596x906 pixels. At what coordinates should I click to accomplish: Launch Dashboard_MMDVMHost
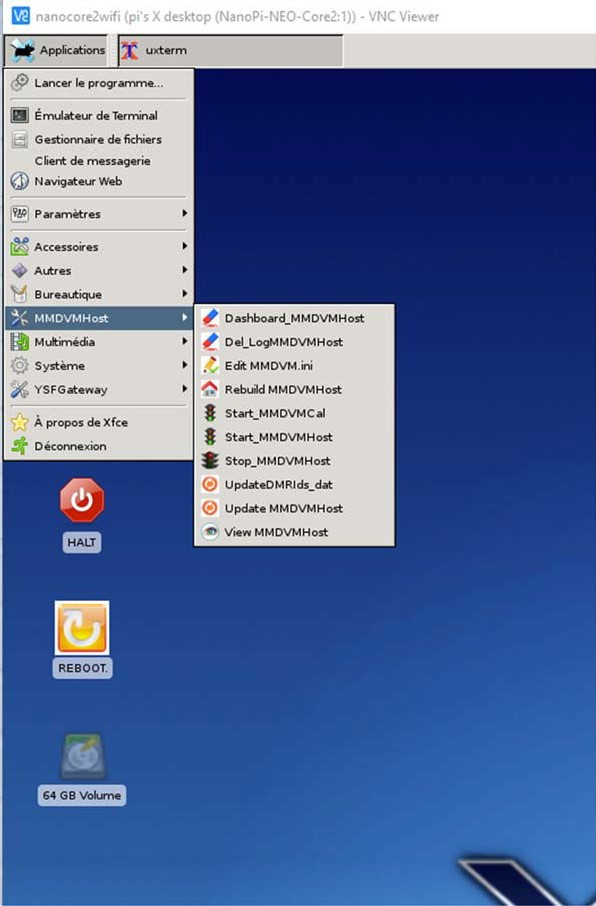click(294, 318)
